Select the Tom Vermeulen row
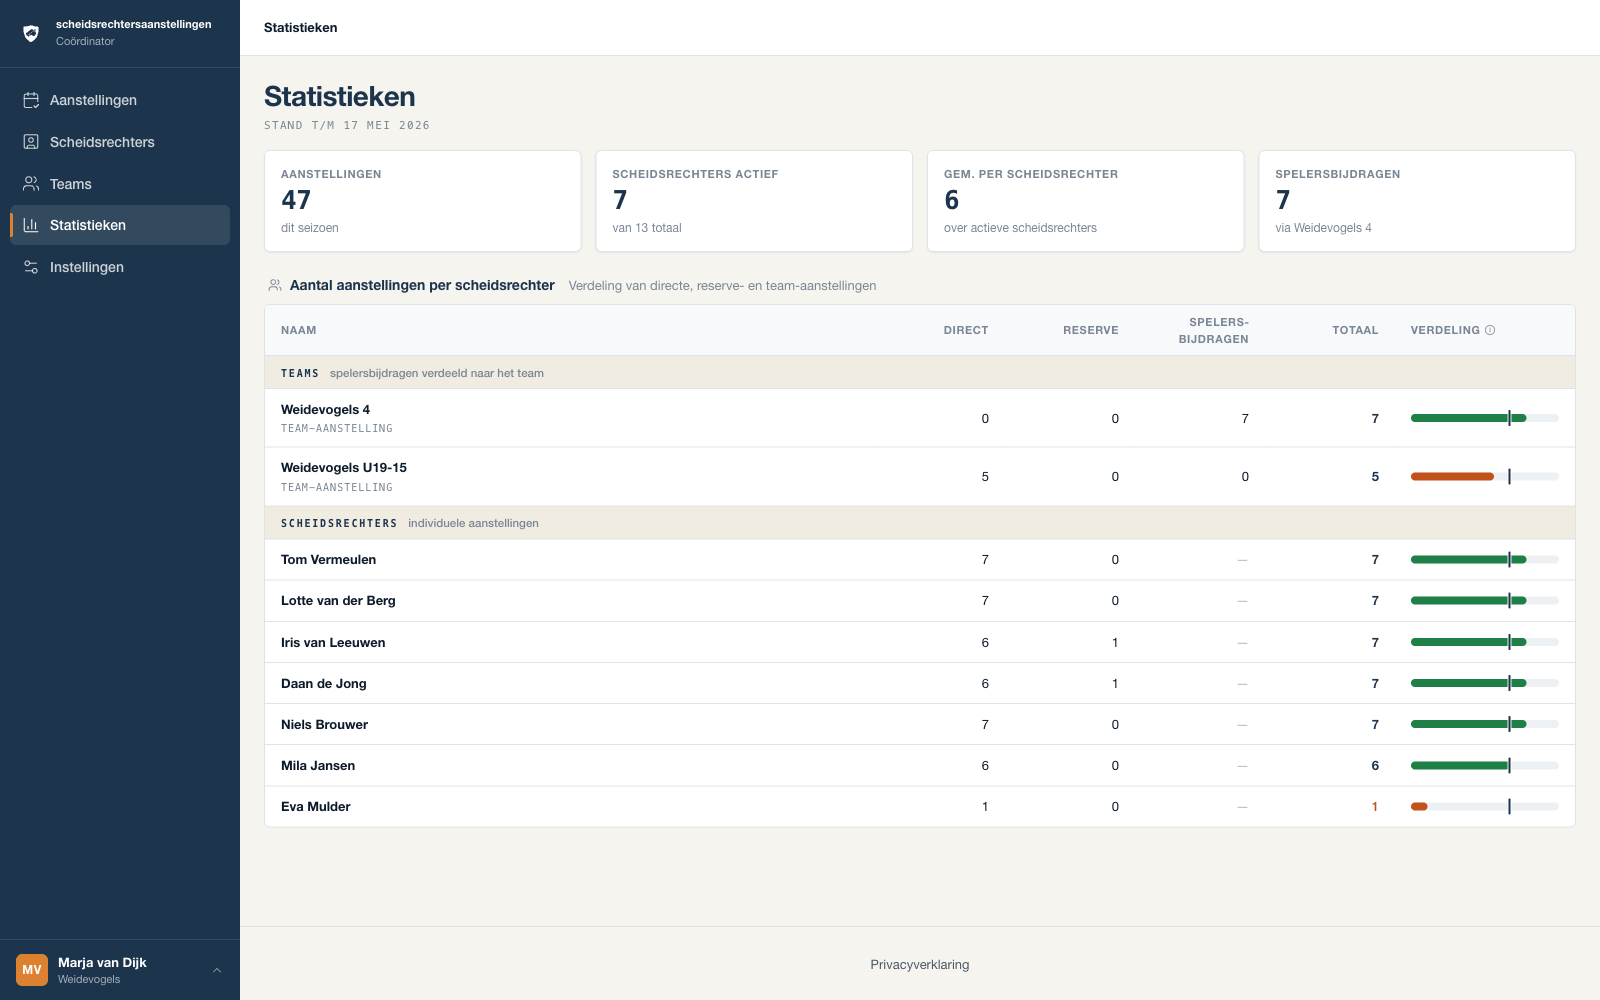This screenshot has height=1000, width=1600. coord(920,560)
